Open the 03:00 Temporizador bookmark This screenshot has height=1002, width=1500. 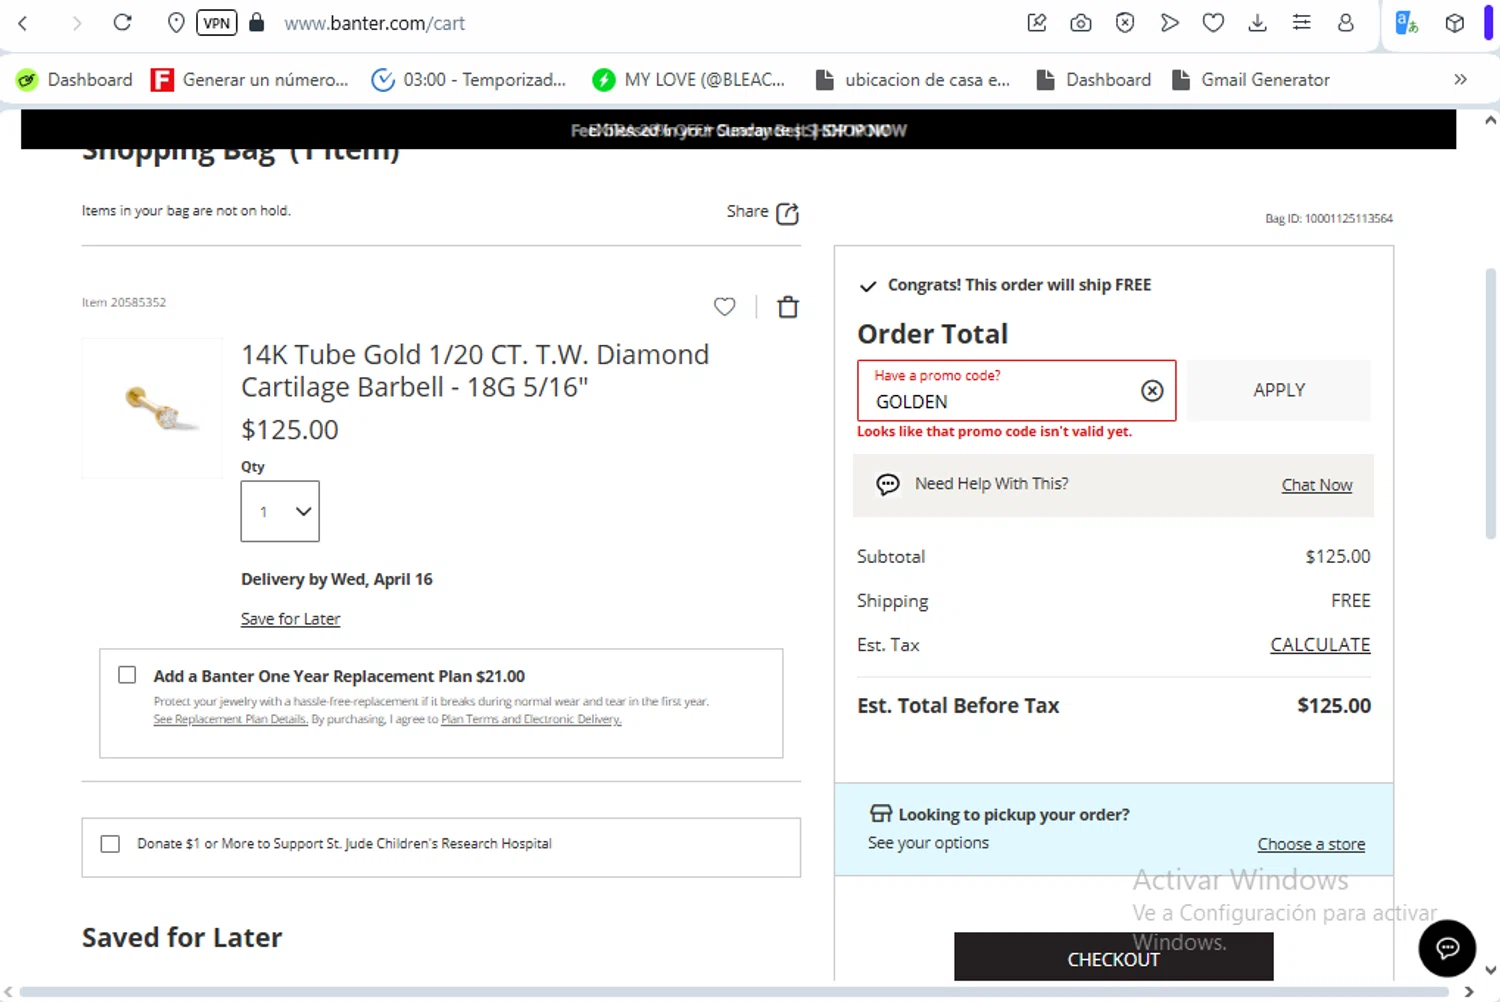[x=468, y=80]
